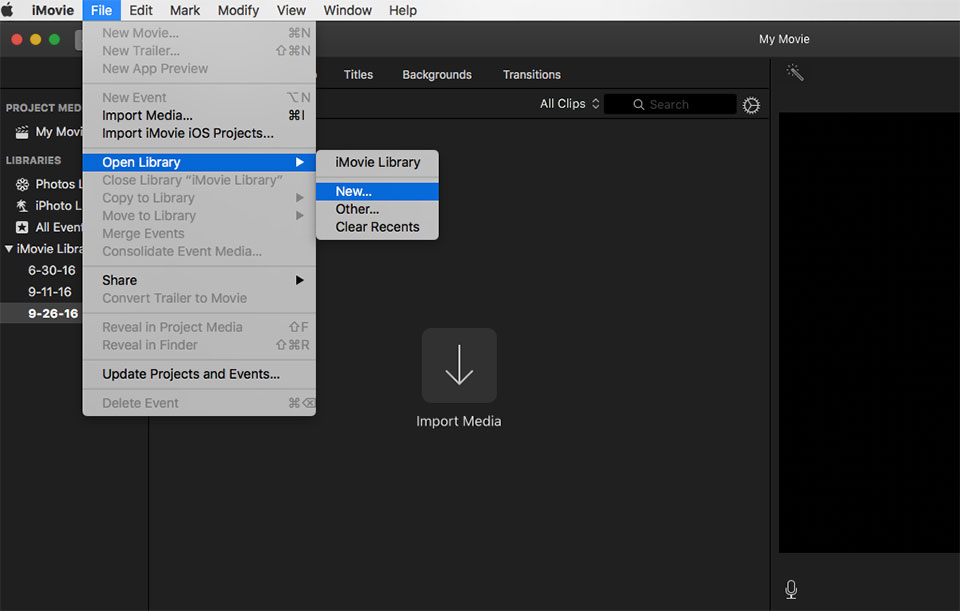Click the black viewer preview area
This screenshot has width=960, height=611.
tap(869, 332)
